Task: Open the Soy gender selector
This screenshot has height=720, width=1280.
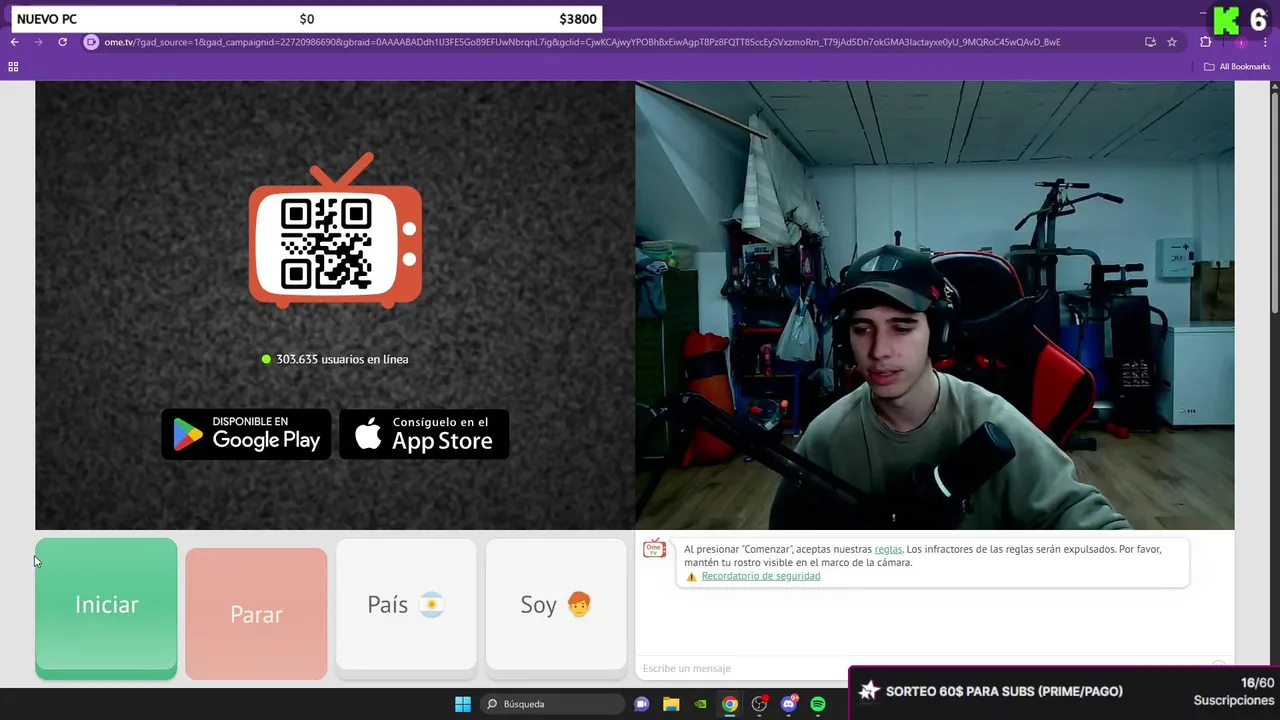Action: [x=556, y=606]
